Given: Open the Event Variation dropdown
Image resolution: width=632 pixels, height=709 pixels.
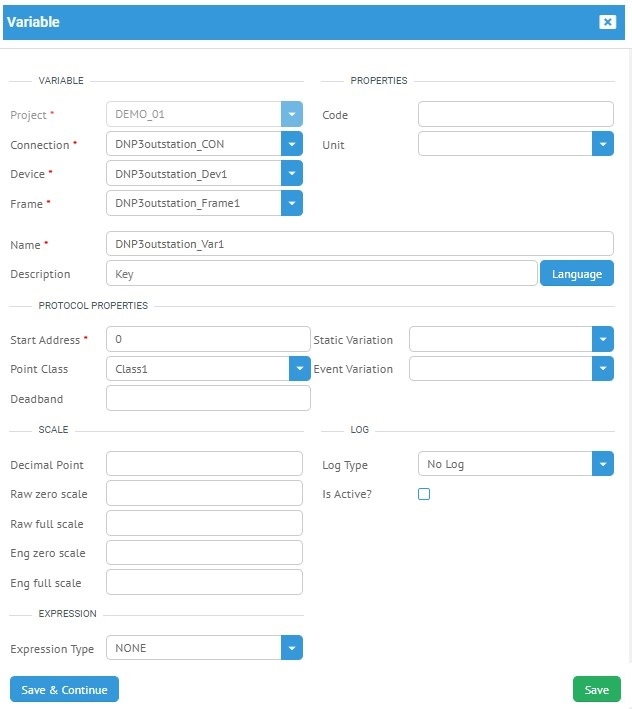Looking at the screenshot, I should point(602,369).
